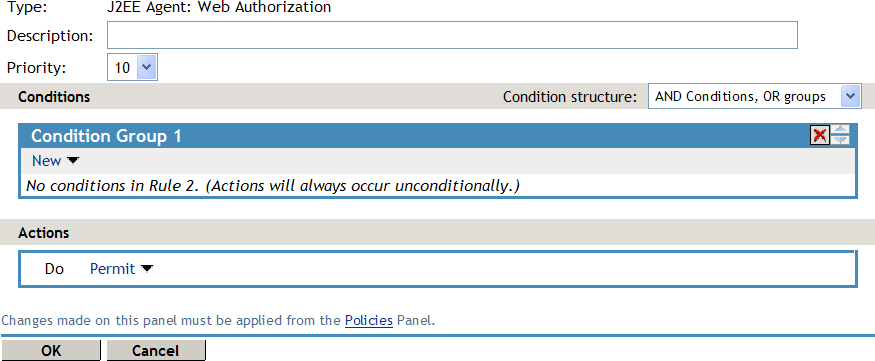Focus the Description text field

pyautogui.click(x=452, y=35)
